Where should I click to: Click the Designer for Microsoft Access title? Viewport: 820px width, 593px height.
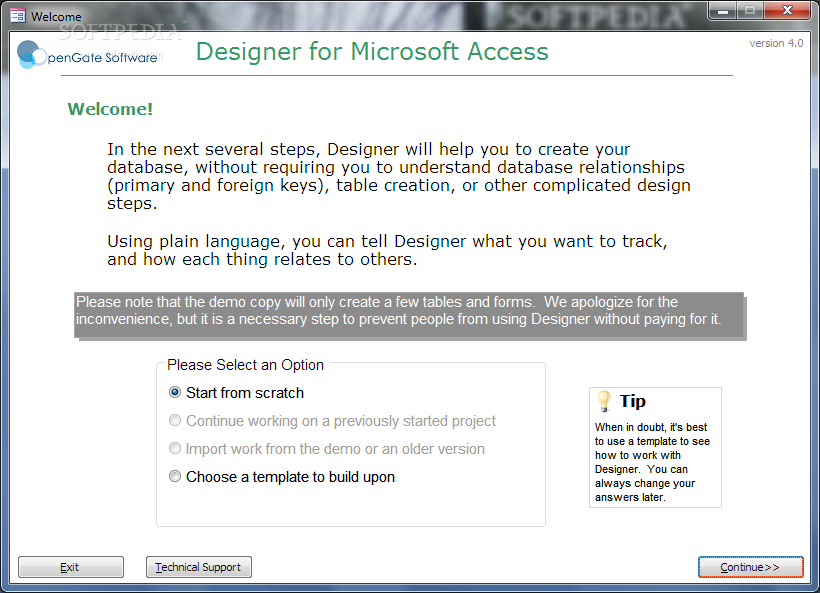pyautogui.click(x=372, y=52)
